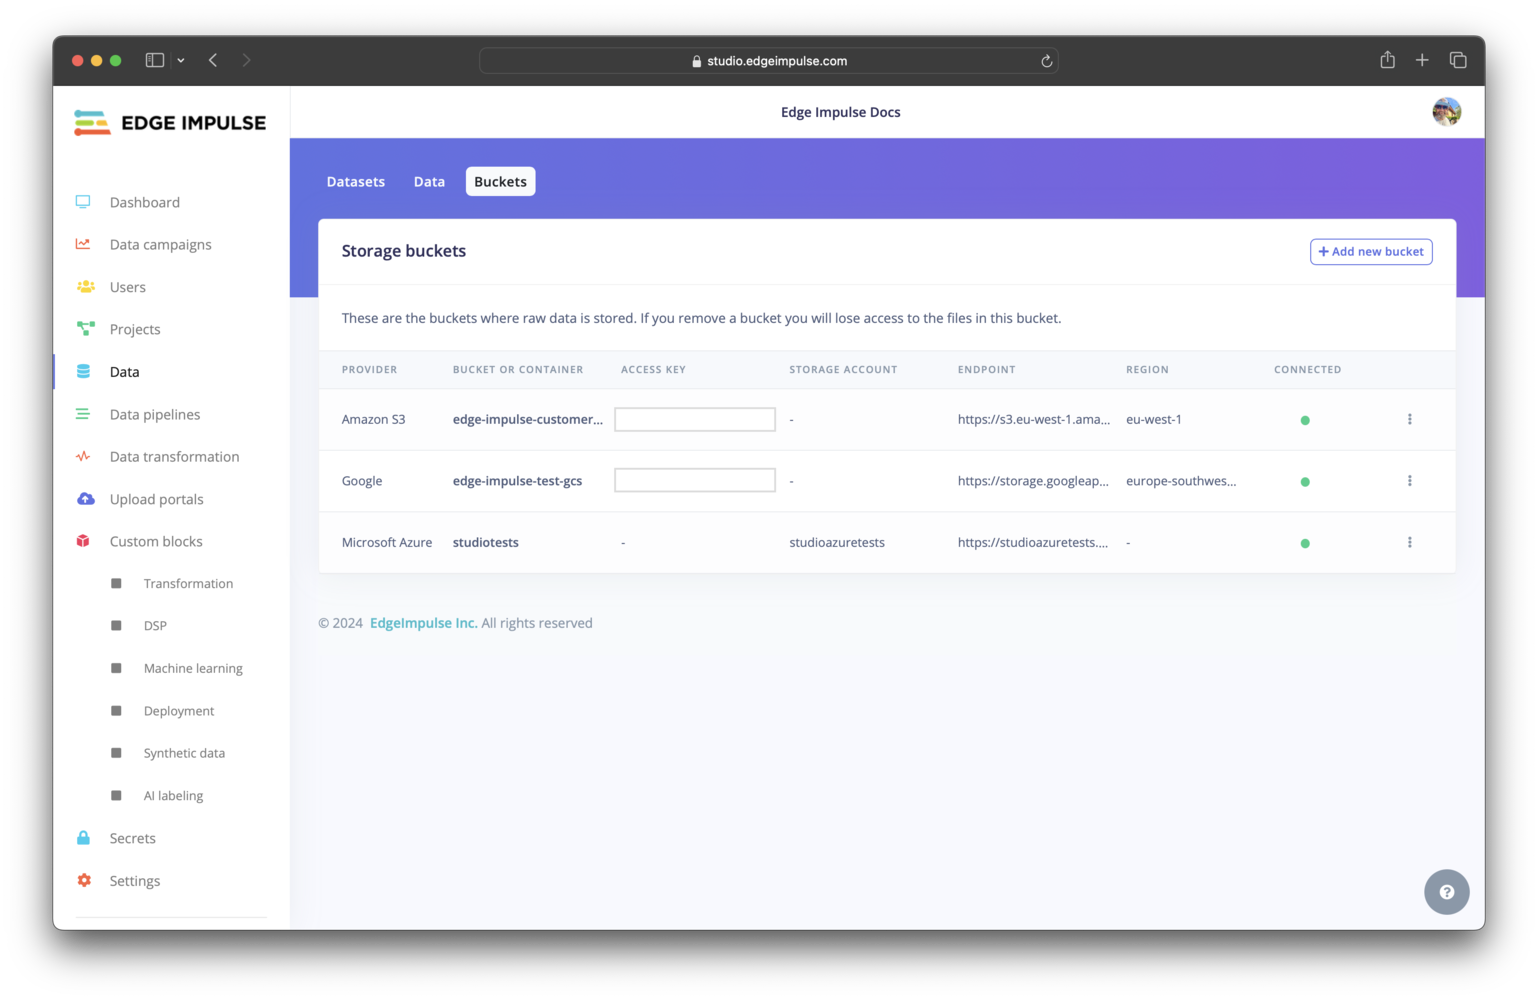Click the Edge Impulse Docs organization title
This screenshot has height=1000, width=1538.
[840, 112]
